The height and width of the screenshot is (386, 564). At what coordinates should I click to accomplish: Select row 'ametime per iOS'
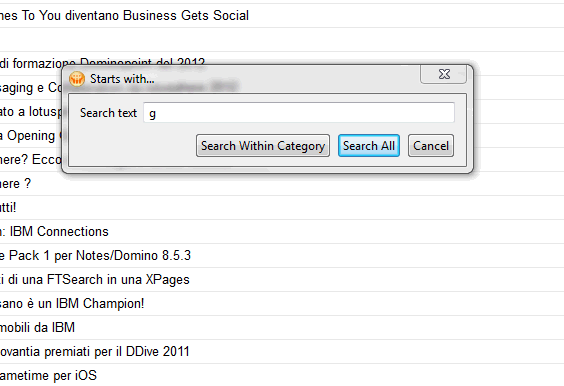282,375
